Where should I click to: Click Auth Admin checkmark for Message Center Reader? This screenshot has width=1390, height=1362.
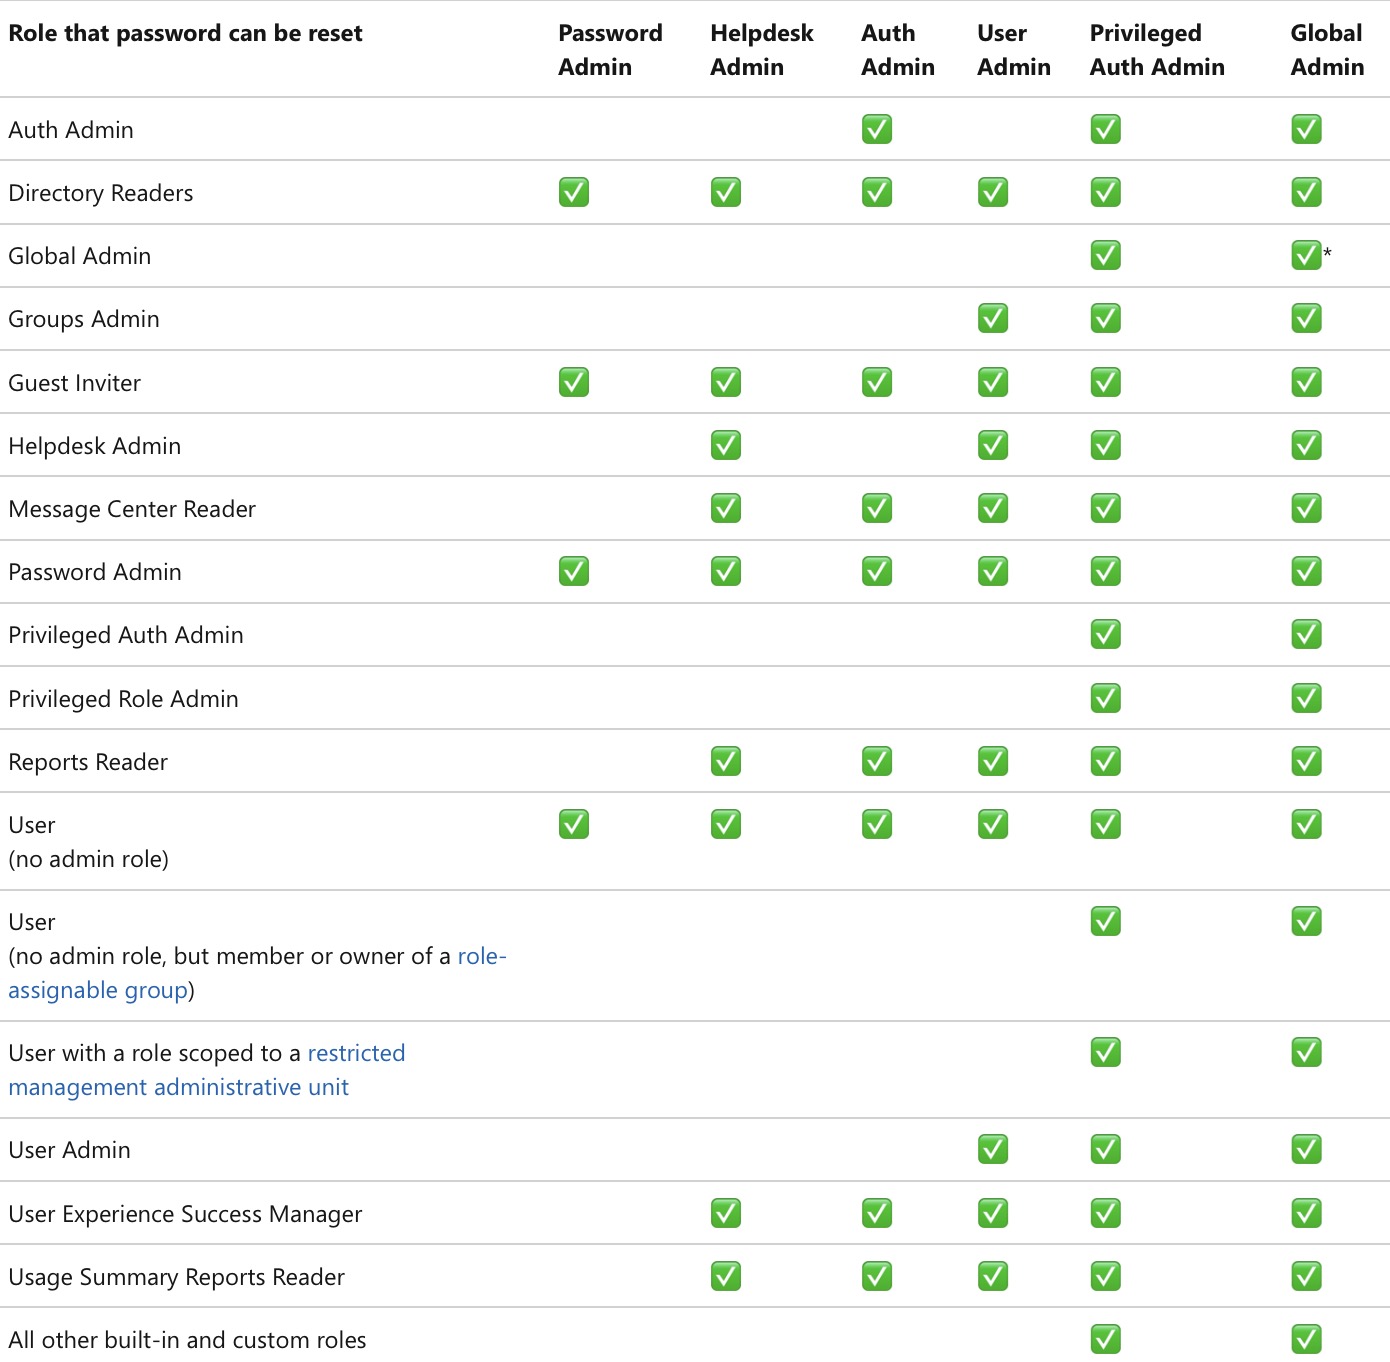click(877, 508)
